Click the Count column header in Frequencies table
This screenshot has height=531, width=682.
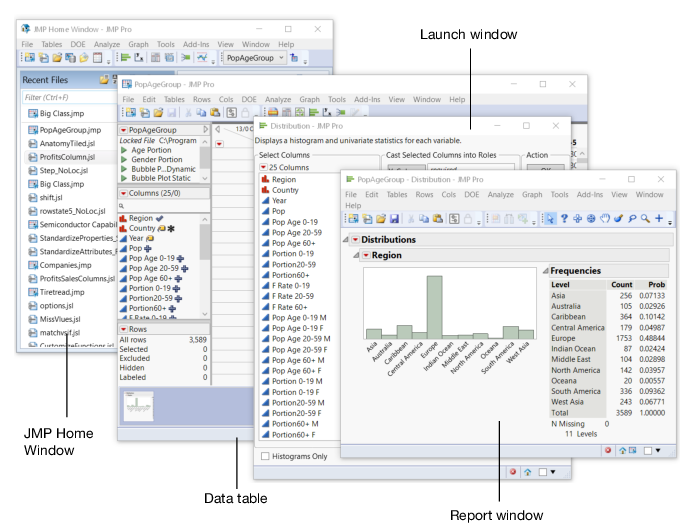coord(621,285)
